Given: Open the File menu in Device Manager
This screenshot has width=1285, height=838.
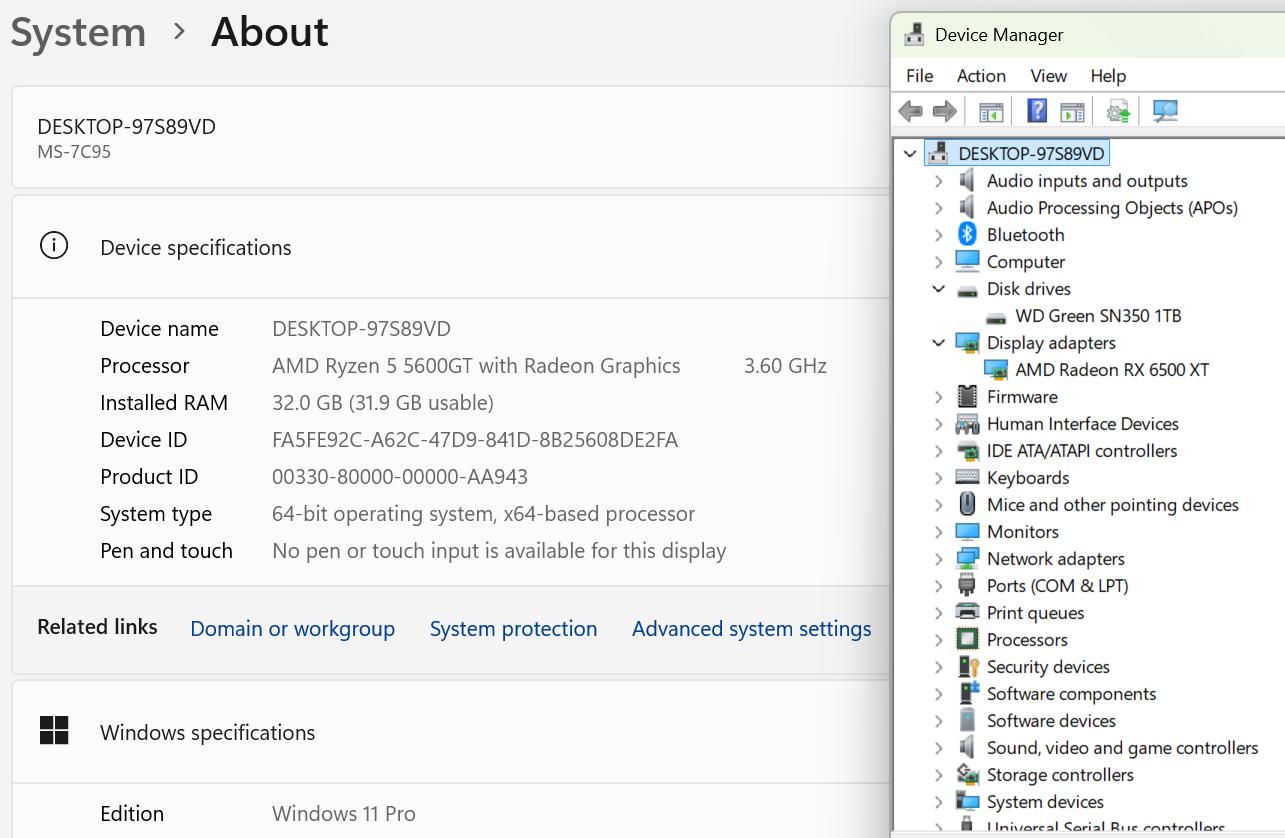Looking at the screenshot, I should [x=919, y=76].
